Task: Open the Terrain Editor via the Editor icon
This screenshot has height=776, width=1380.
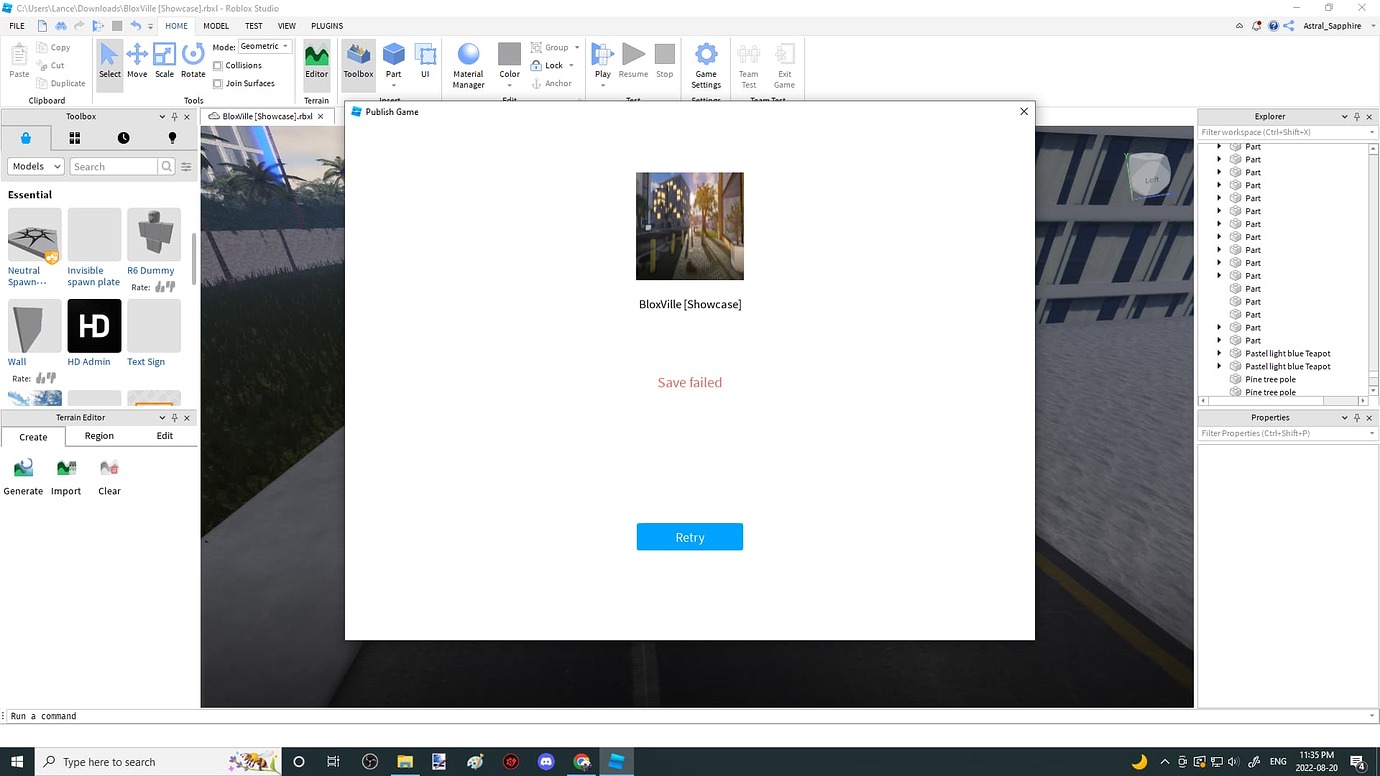Action: (316, 60)
